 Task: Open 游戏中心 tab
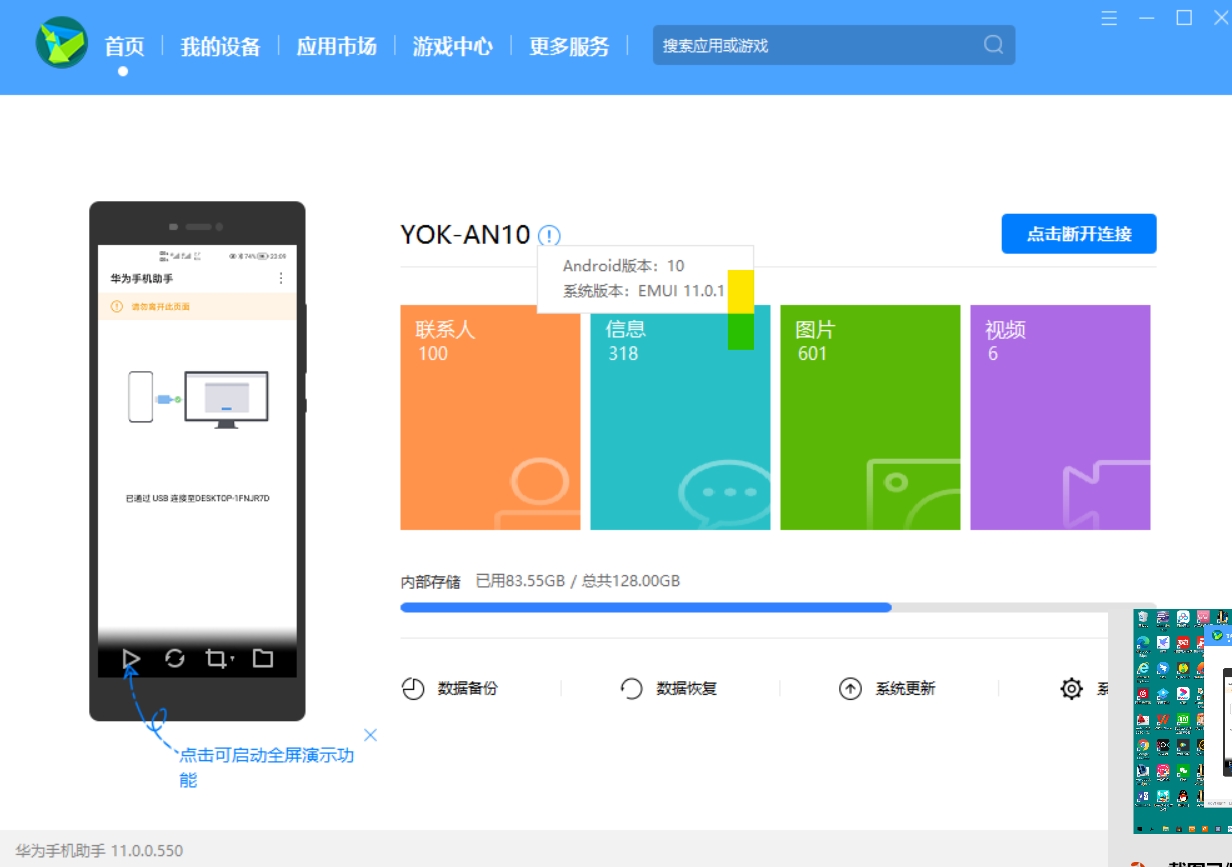coord(452,46)
